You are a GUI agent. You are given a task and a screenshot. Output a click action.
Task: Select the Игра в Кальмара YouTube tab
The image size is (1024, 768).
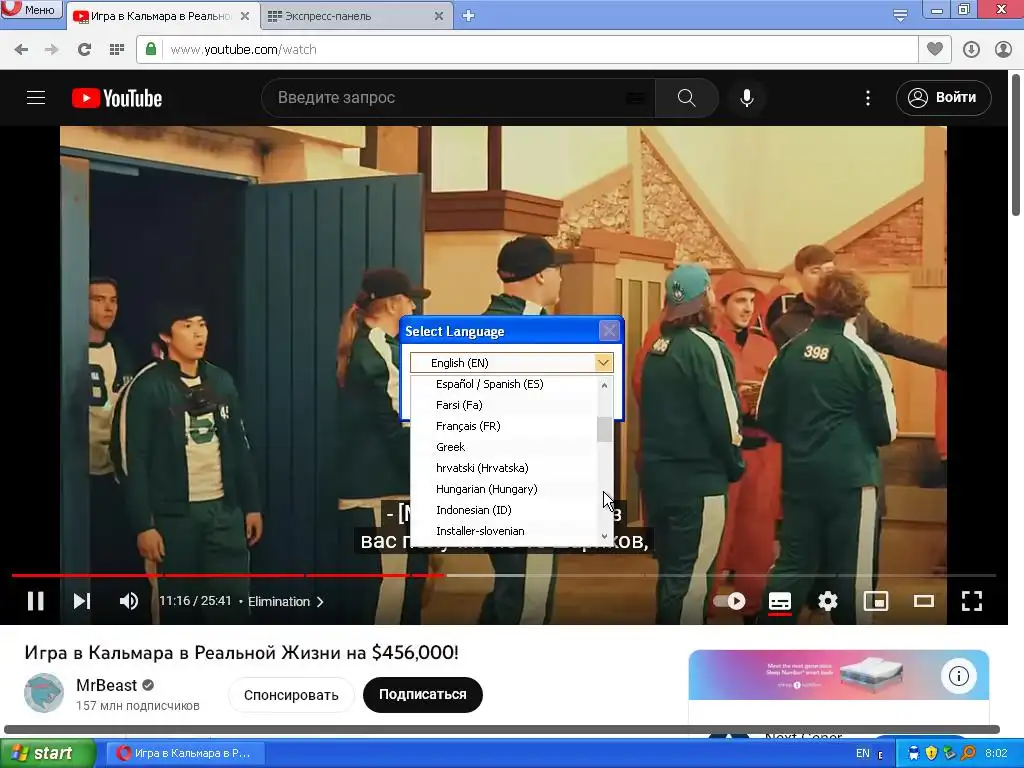click(160, 16)
